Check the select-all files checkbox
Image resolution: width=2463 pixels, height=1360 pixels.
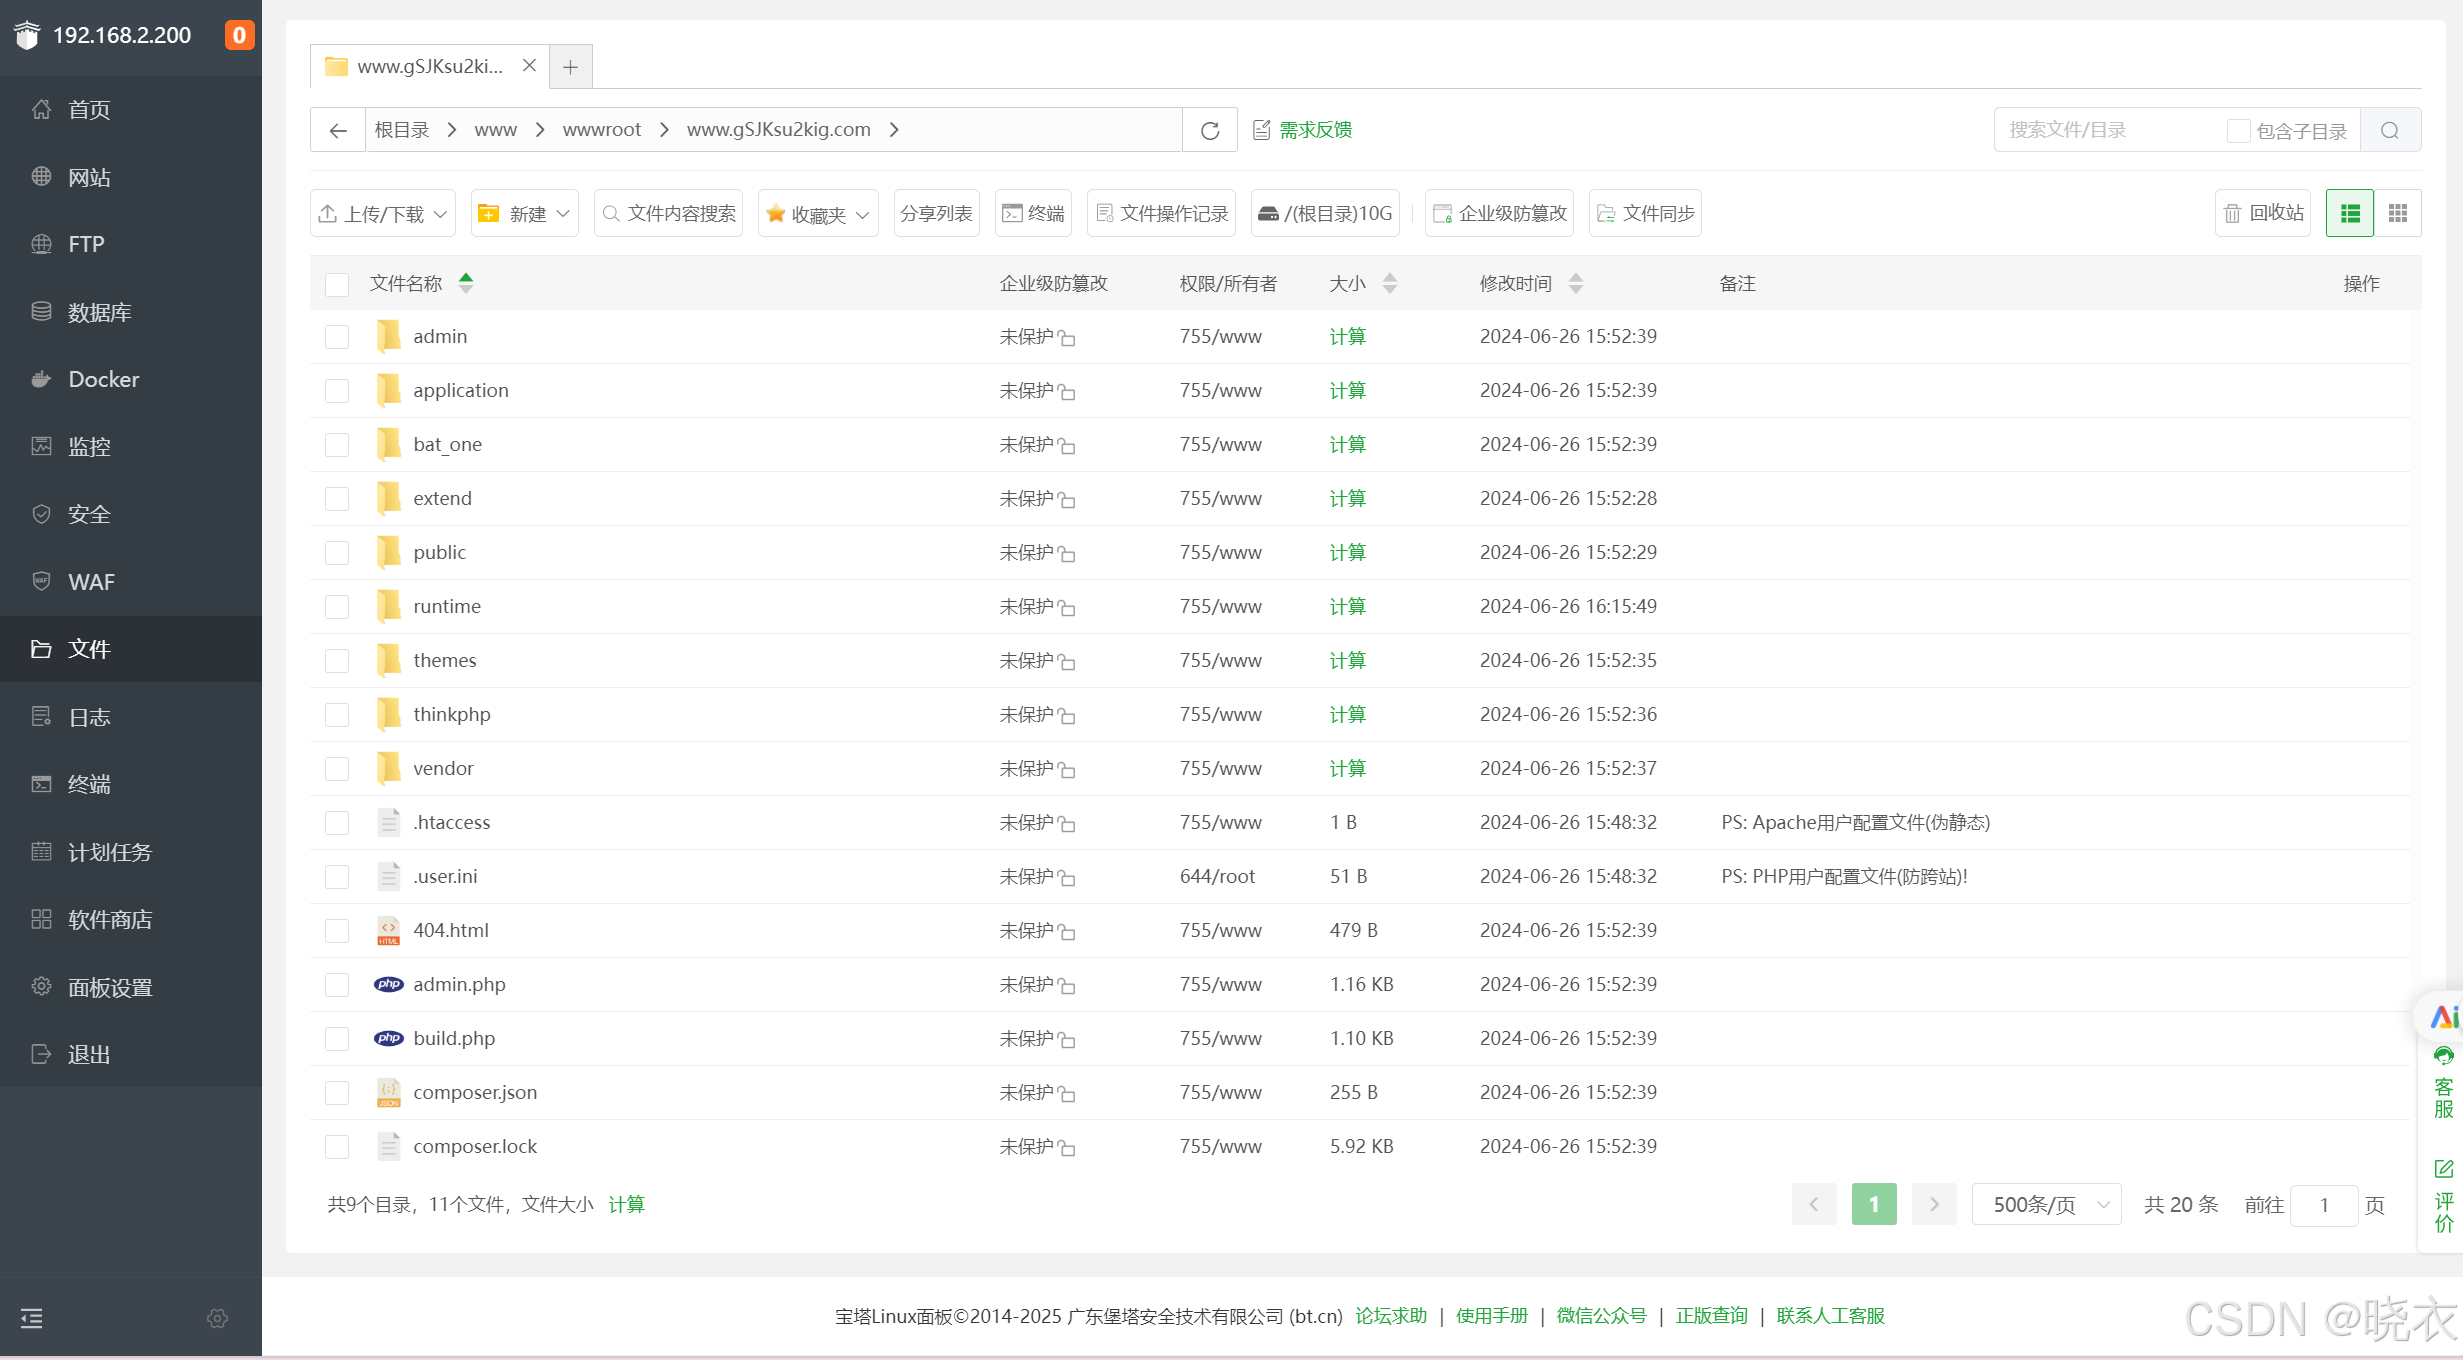tap(337, 284)
